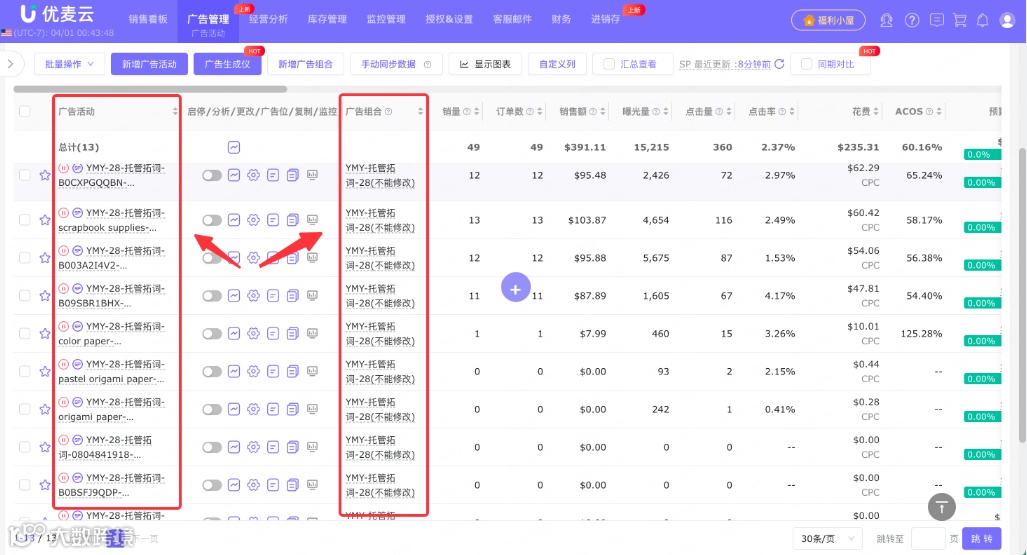Open analysis chart for pastel origami paper campaign
The image size is (1027, 555).
click(234, 372)
